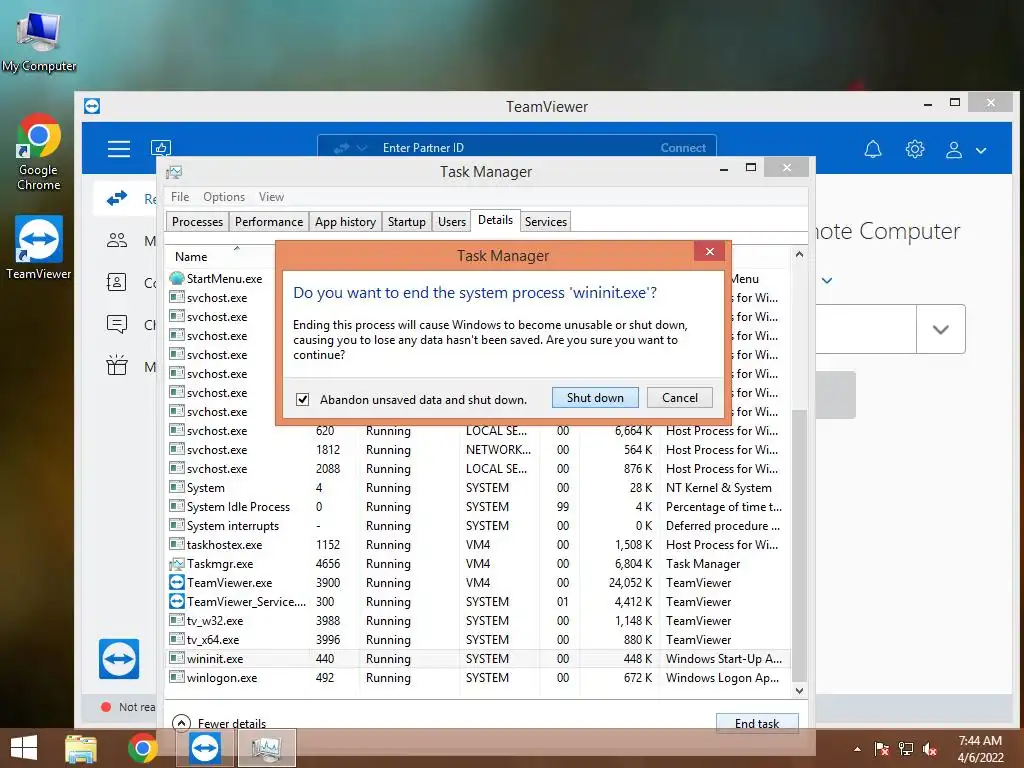Open TeamViewer account profile icon

pos(953,150)
